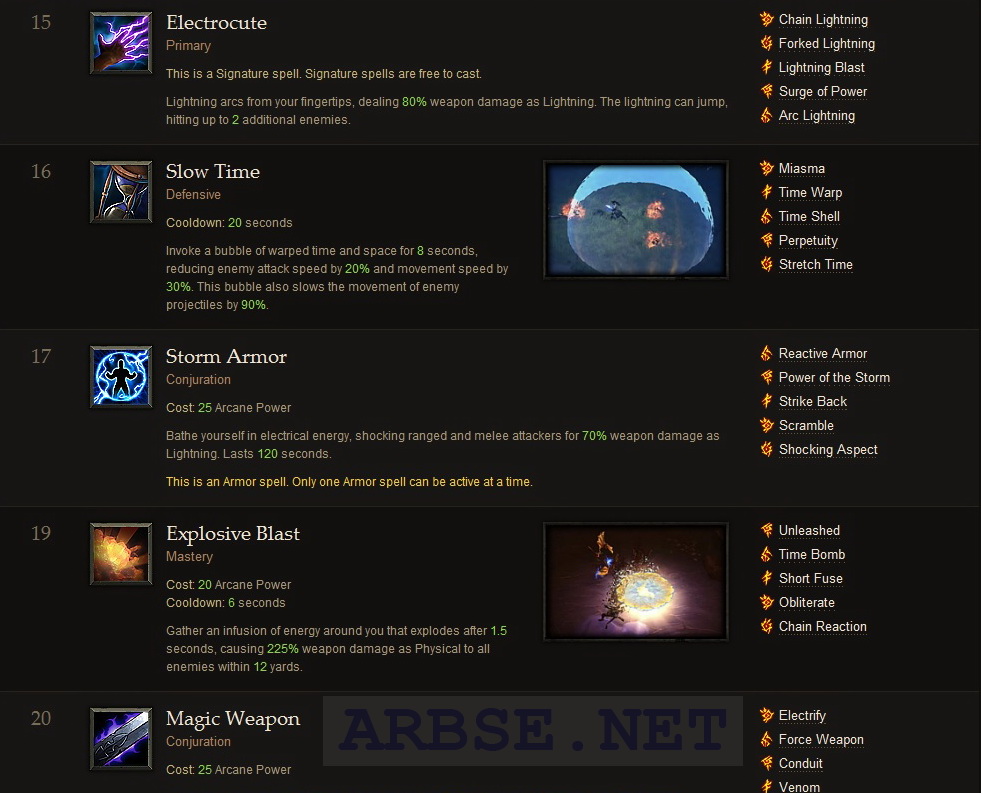
Task: Click the rune icon beside Electrify
Action: 766,715
